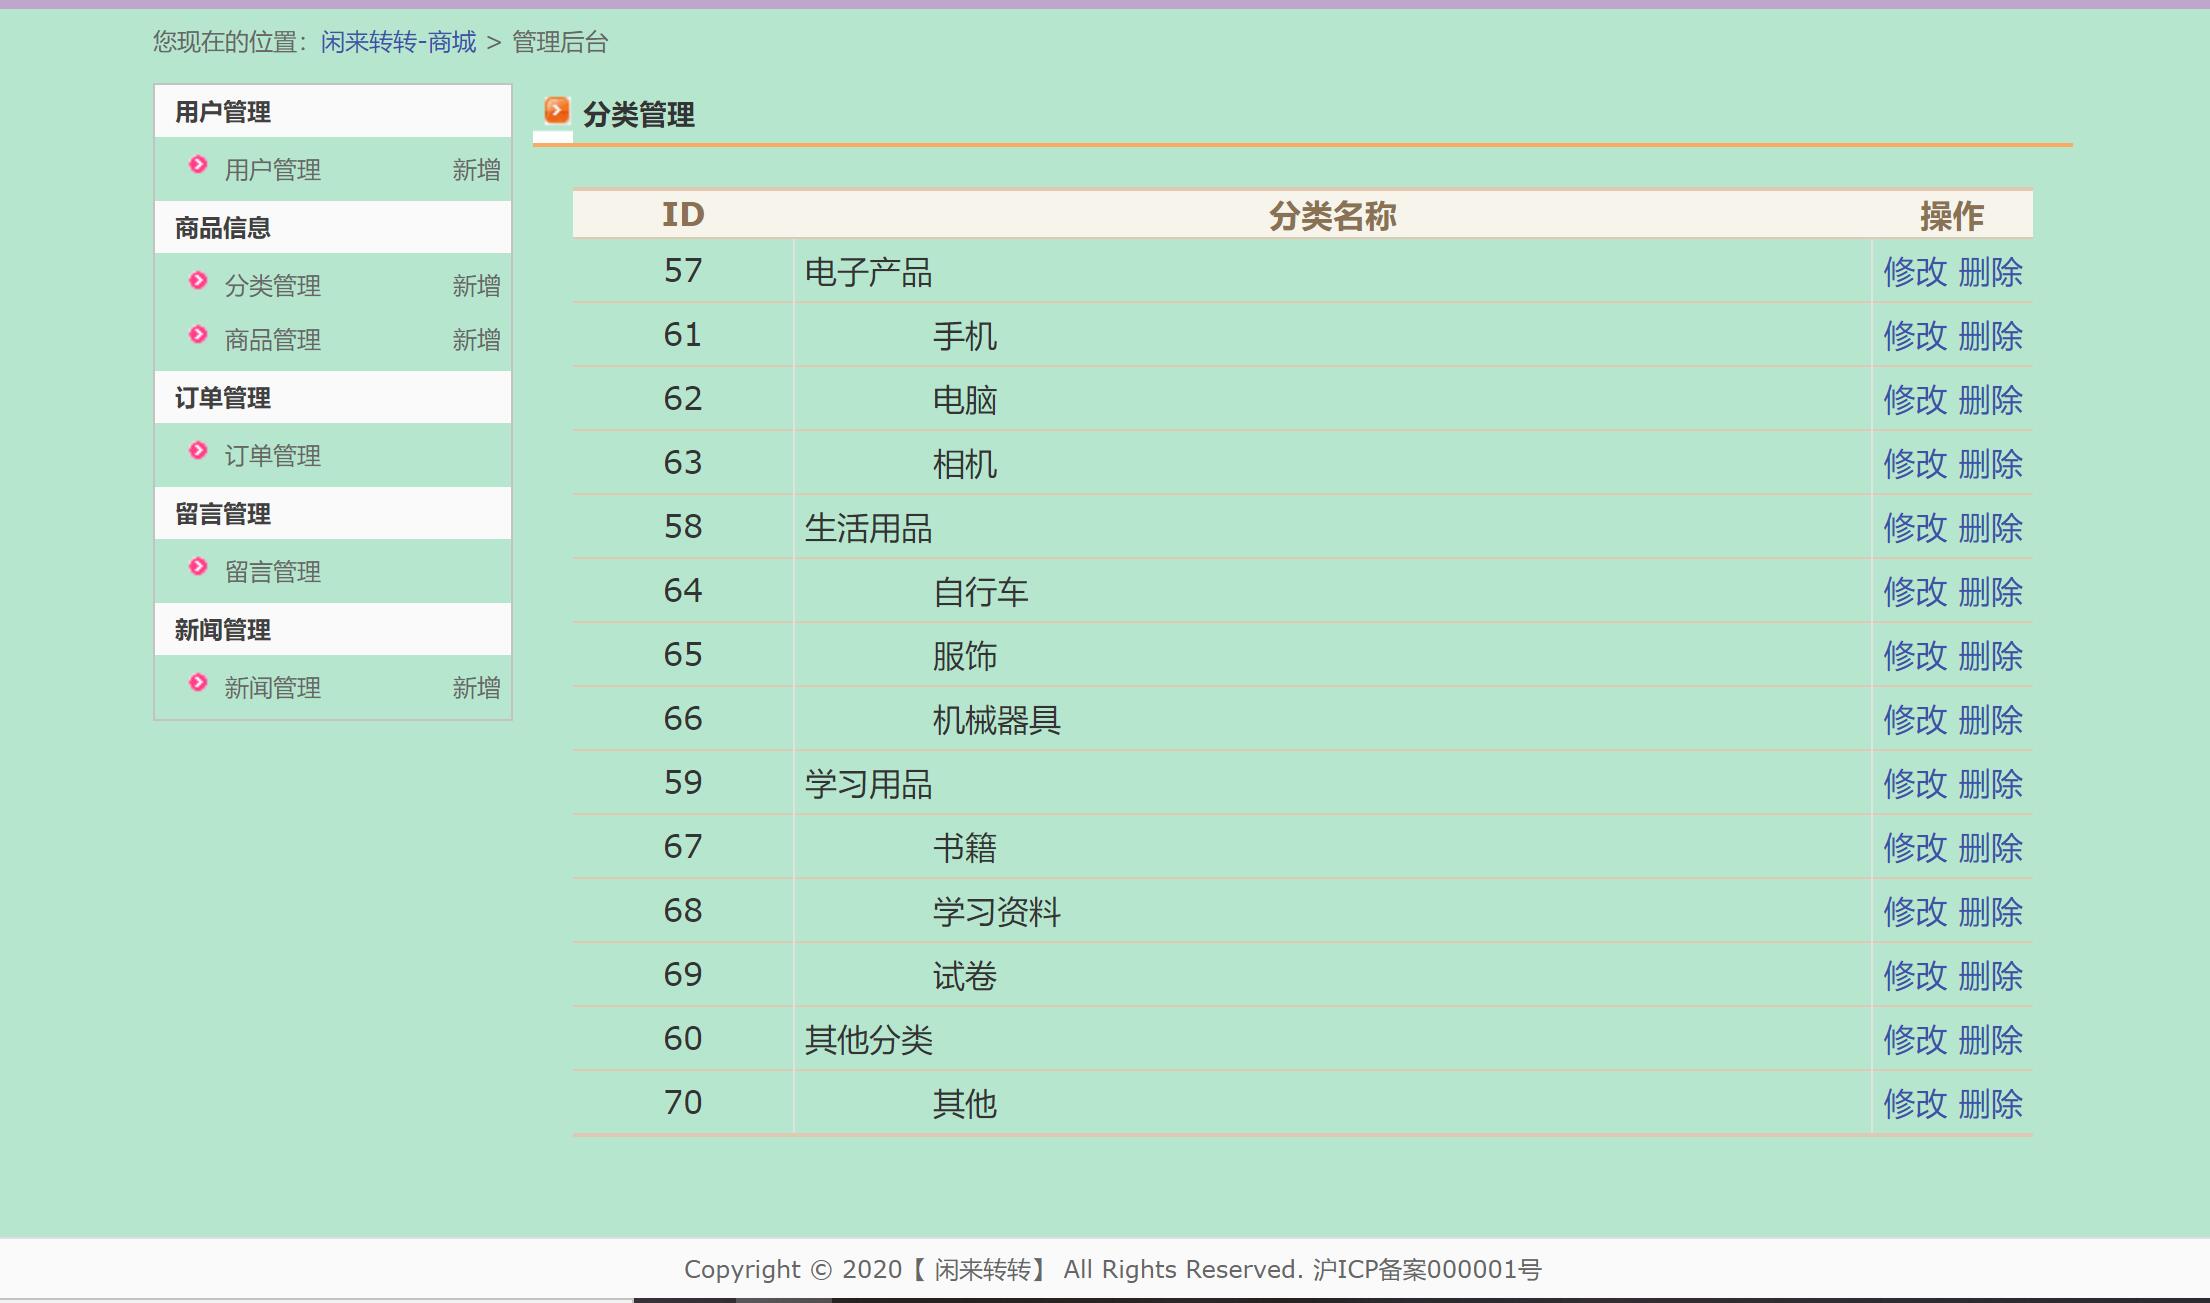Open 商品管理 from the sidebar
2210x1303 pixels.
(273, 339)
